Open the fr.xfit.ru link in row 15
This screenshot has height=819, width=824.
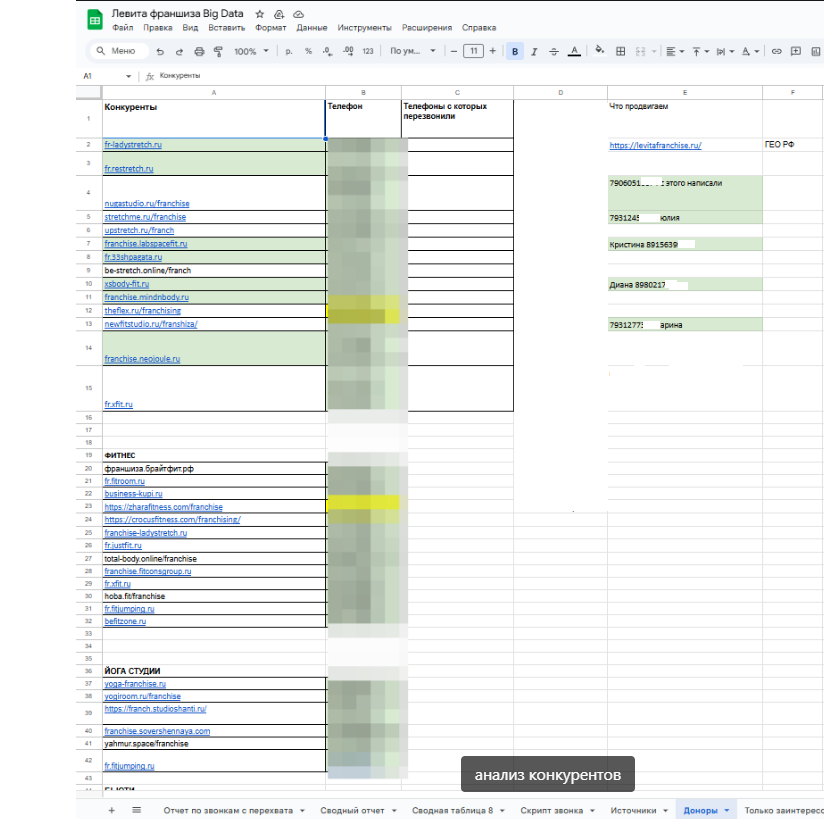118,405
